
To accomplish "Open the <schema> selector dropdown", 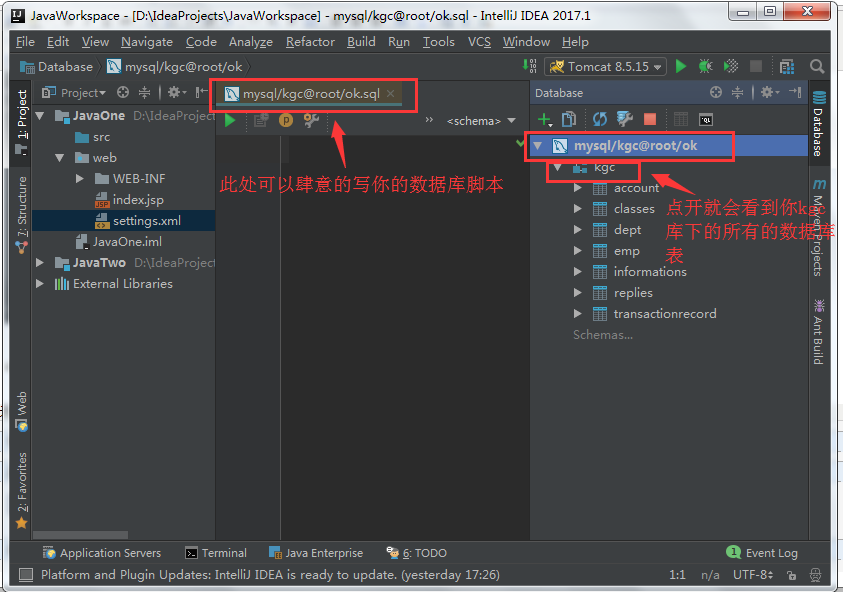I will pyautogui.click(x=481, y=121).
